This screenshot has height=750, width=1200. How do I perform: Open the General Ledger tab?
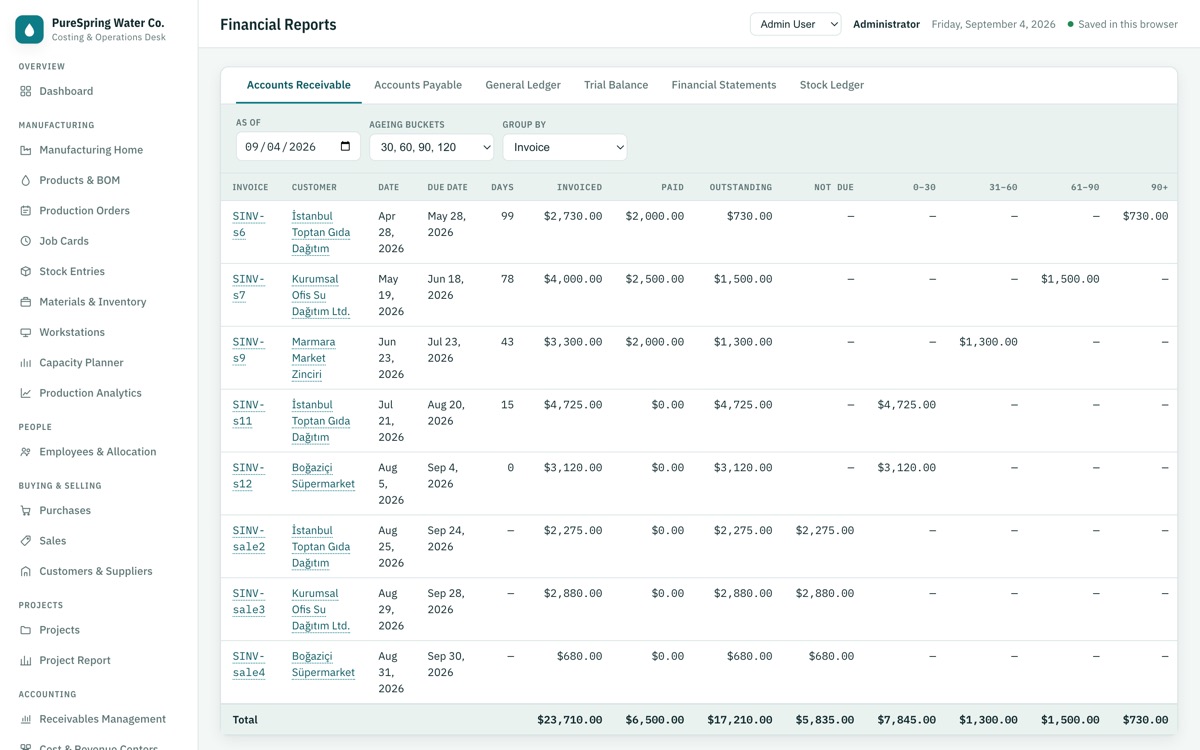point(523,85)
